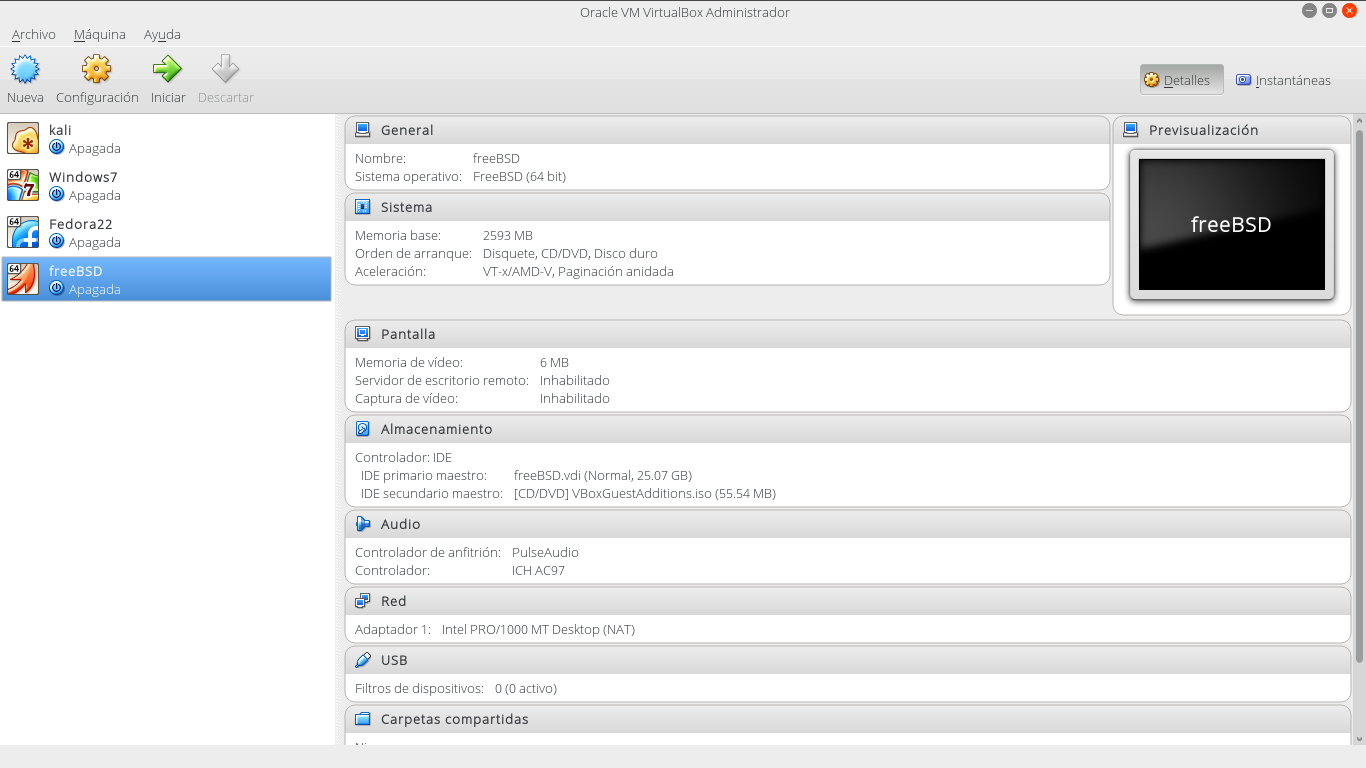The height and width of the screenshot is (768, 1366).
Task: Click the freeBSD VM icon in list
Action: (23, 279)
